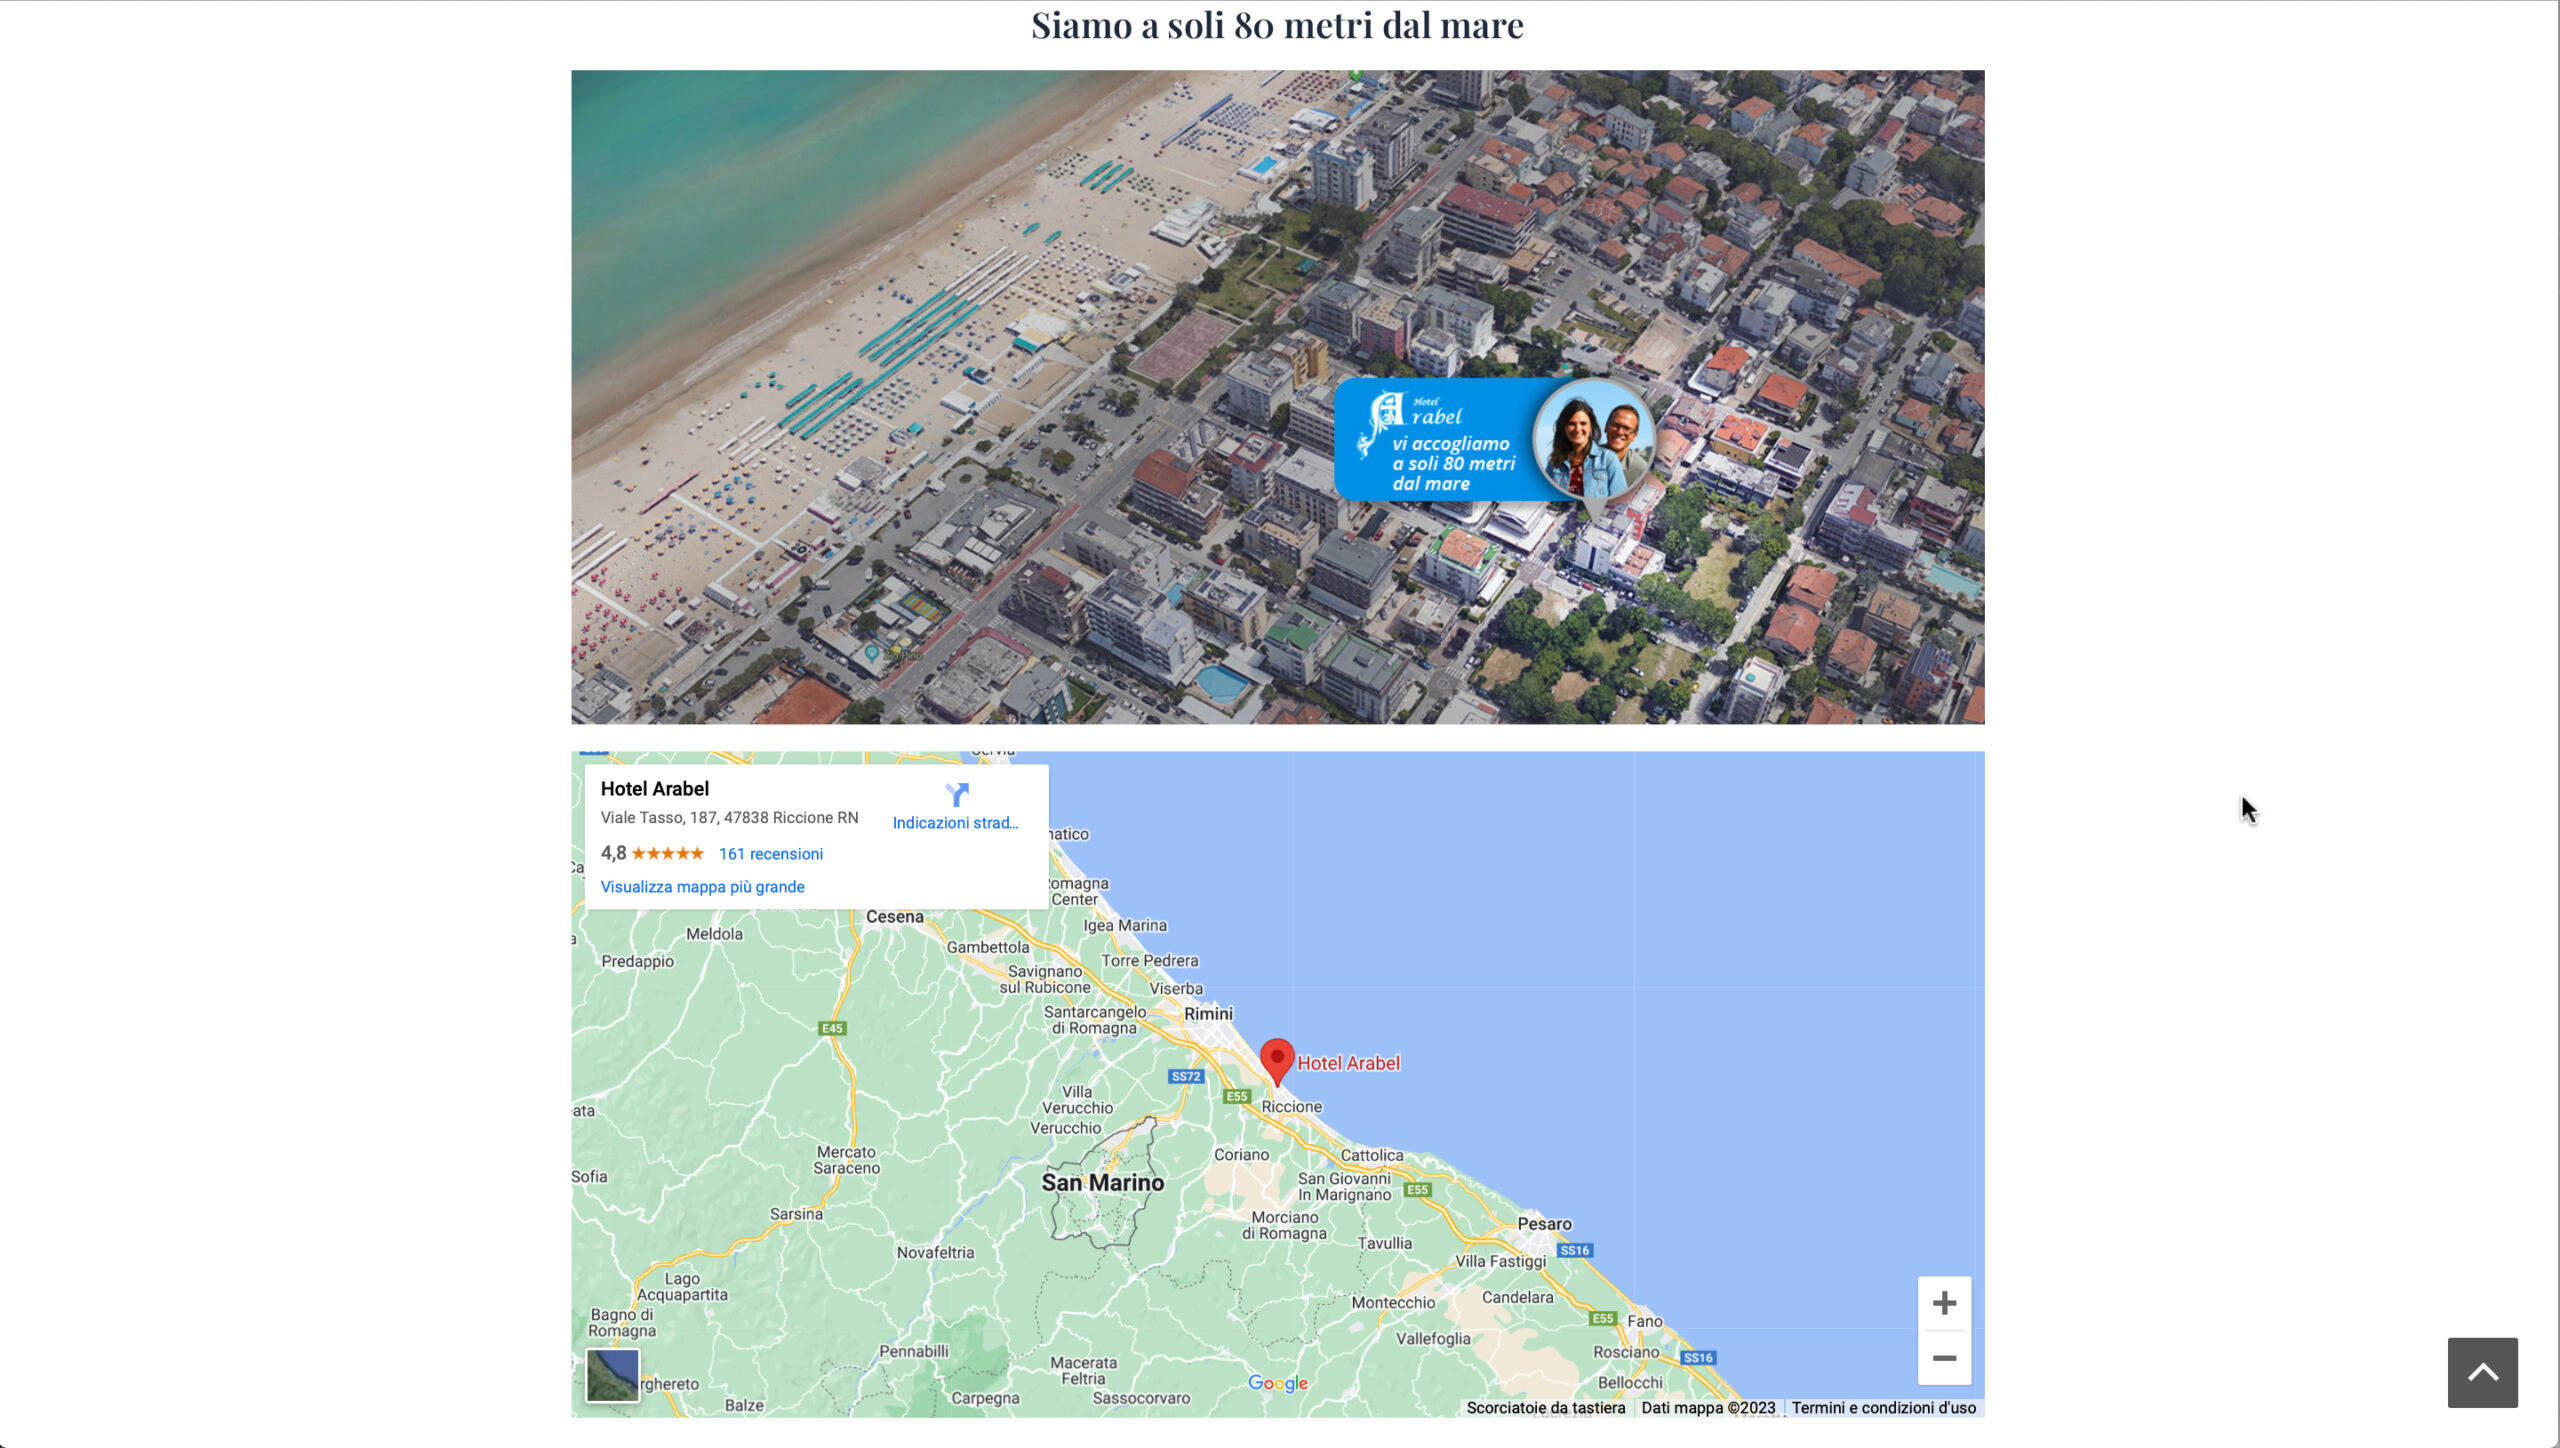Click the Predappio label on map
This screenshot has height=1448, width=2560.
[637, 961]
